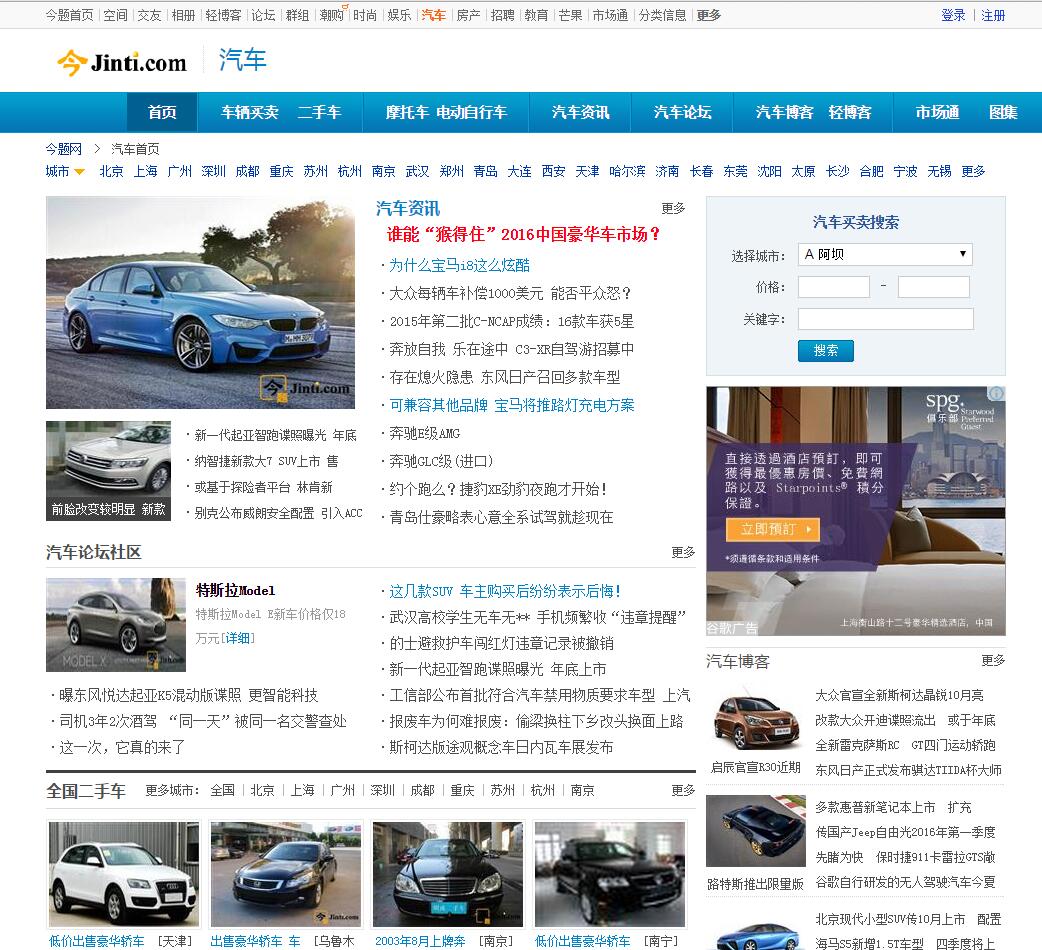
Task: Open the black Honda used car photo
Action: 286,874
